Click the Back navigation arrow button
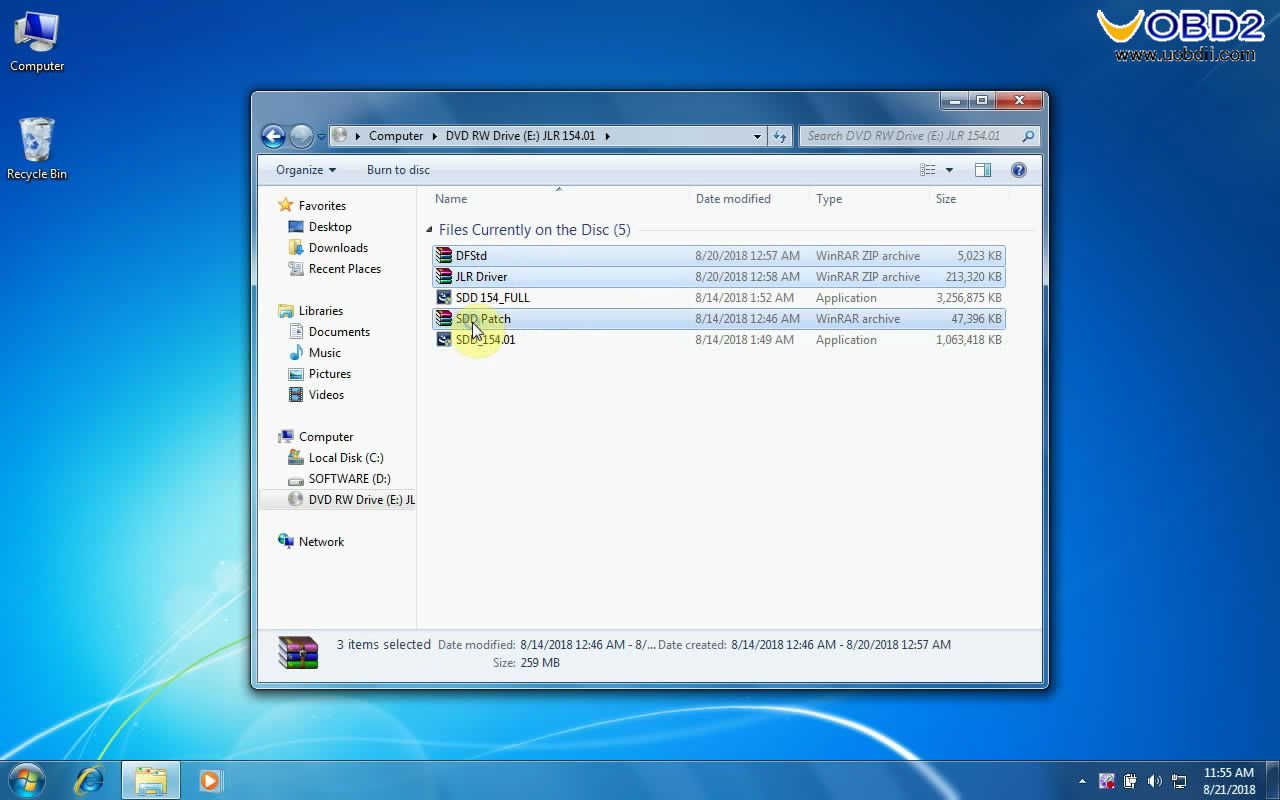This screenshot has width=1280, height=800. (x=273, y=136)
